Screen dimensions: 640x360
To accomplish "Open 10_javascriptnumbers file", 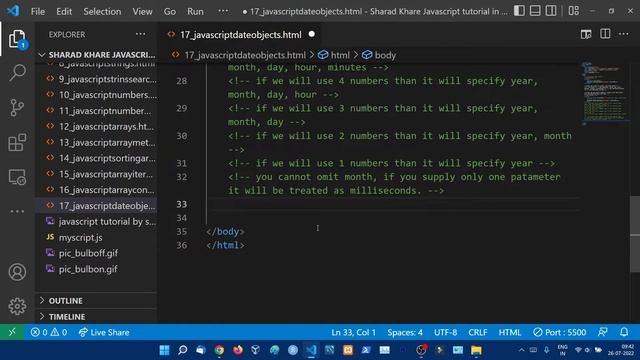I will (97, 95).
